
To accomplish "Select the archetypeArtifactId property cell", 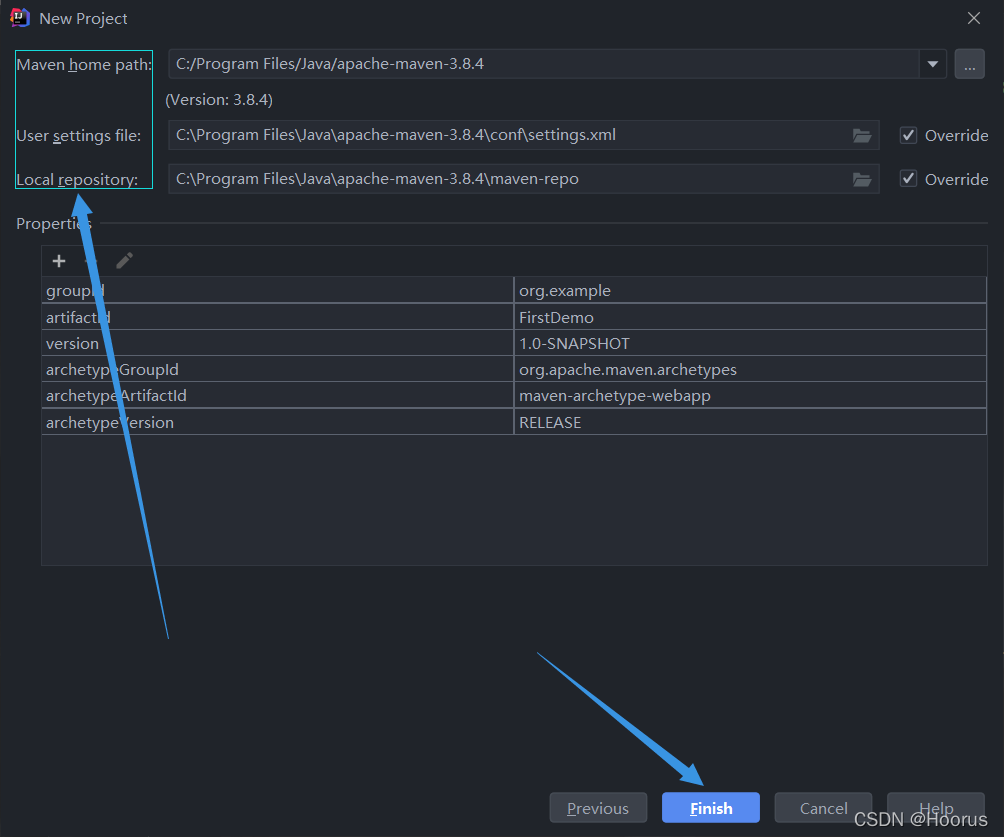I will click(277, 396).
